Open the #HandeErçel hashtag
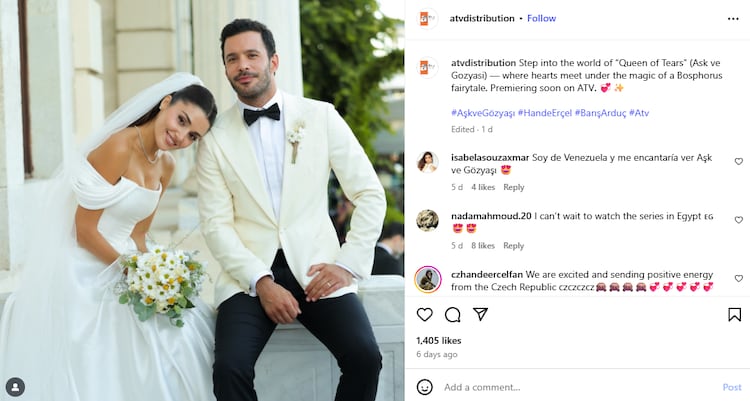 [544, 113]
